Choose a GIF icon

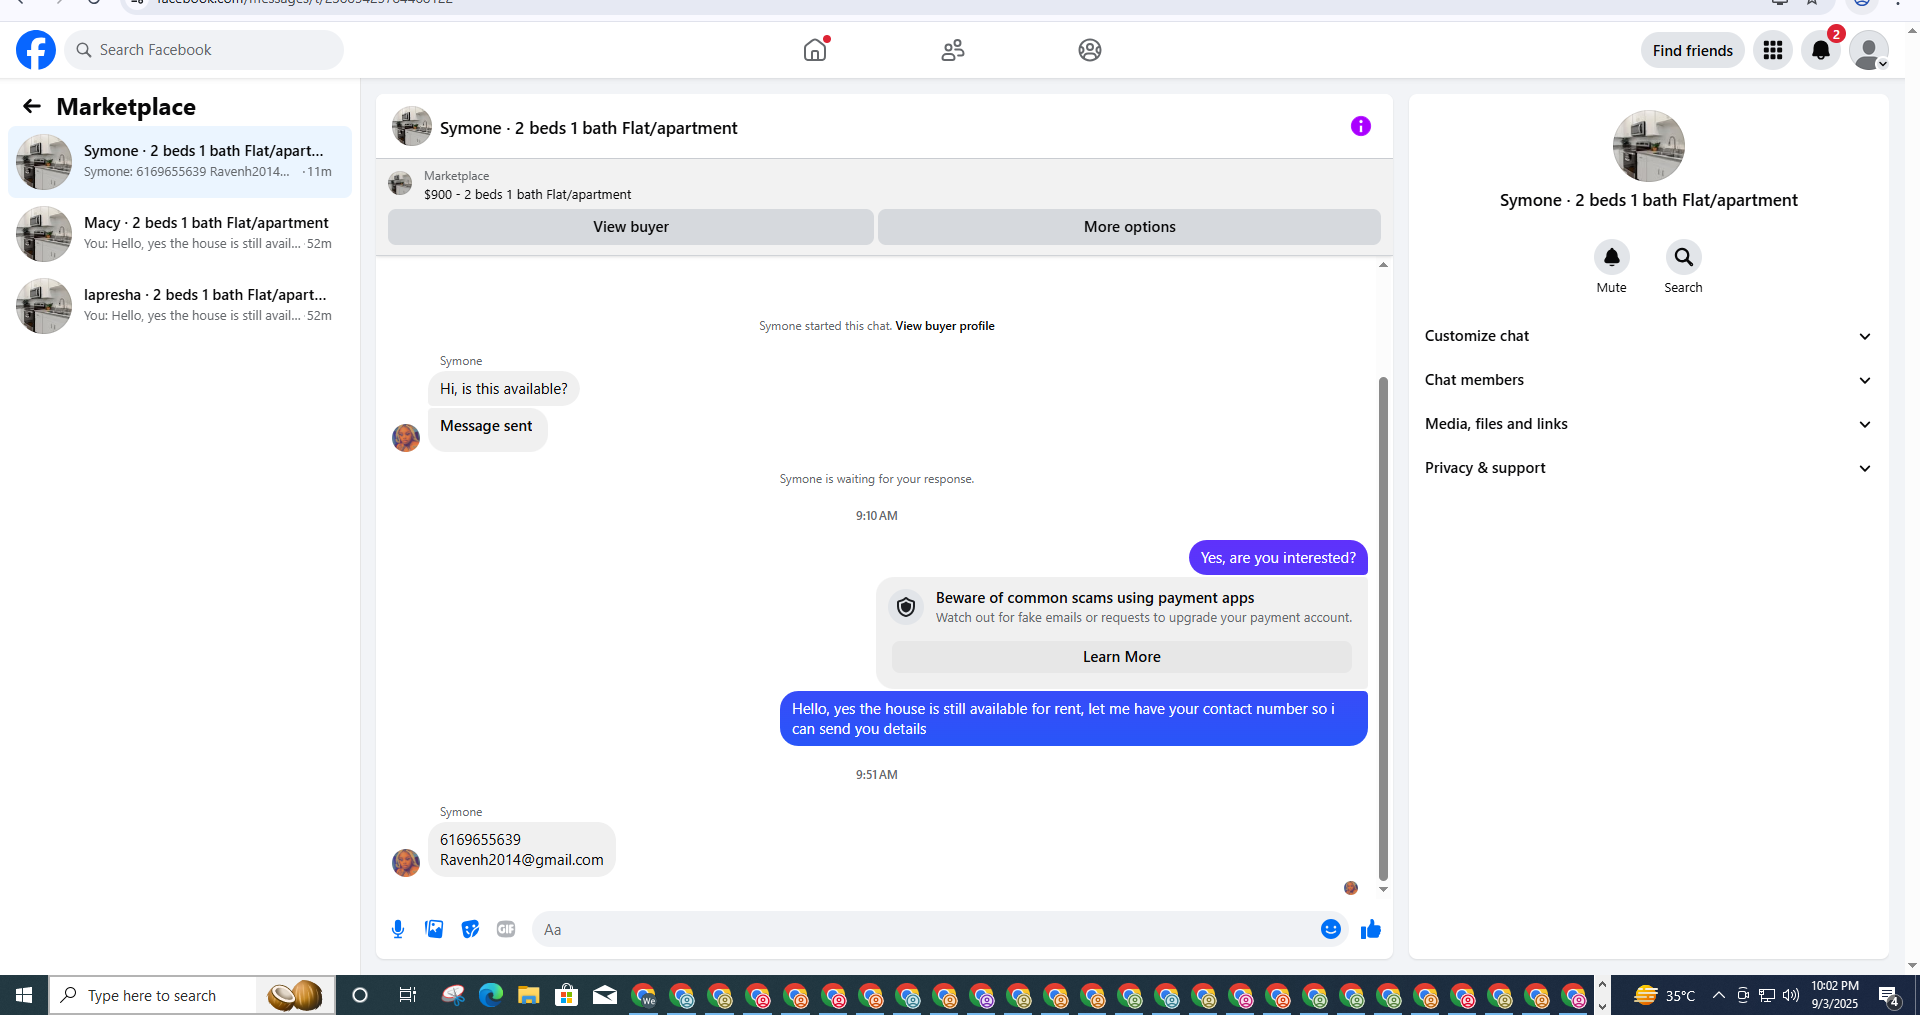[506, 929]
